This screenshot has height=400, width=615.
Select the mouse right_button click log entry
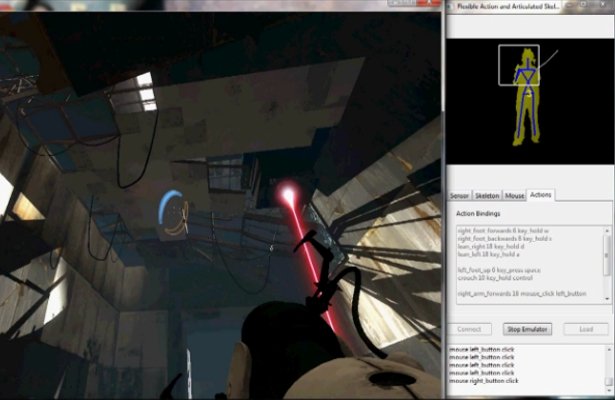pos(482,380)
